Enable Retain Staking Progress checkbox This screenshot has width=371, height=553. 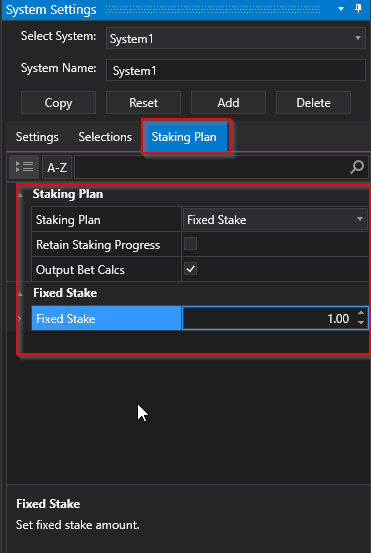click(190, 244)
